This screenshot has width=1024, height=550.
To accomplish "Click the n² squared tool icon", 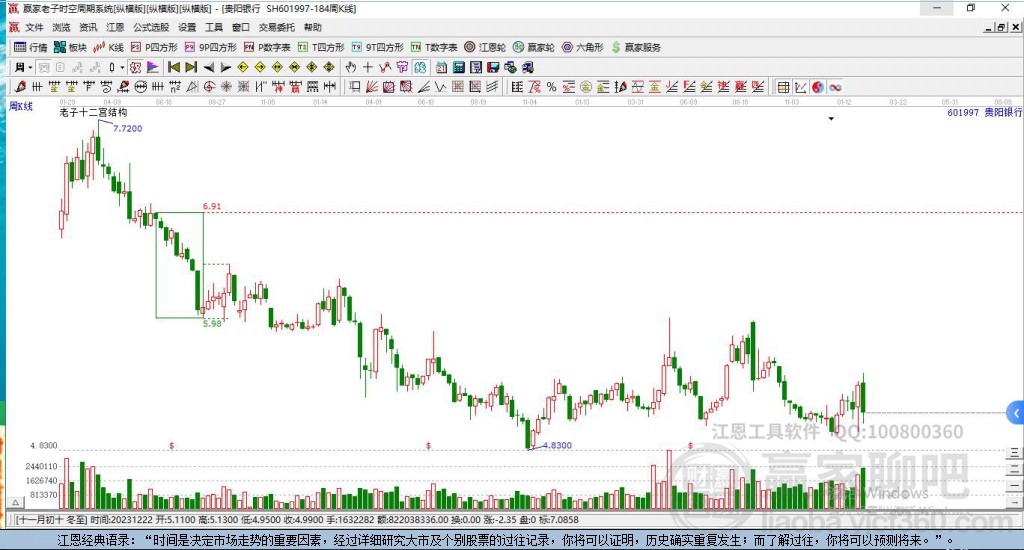I will pyautogui.click(x=174, y=87).
